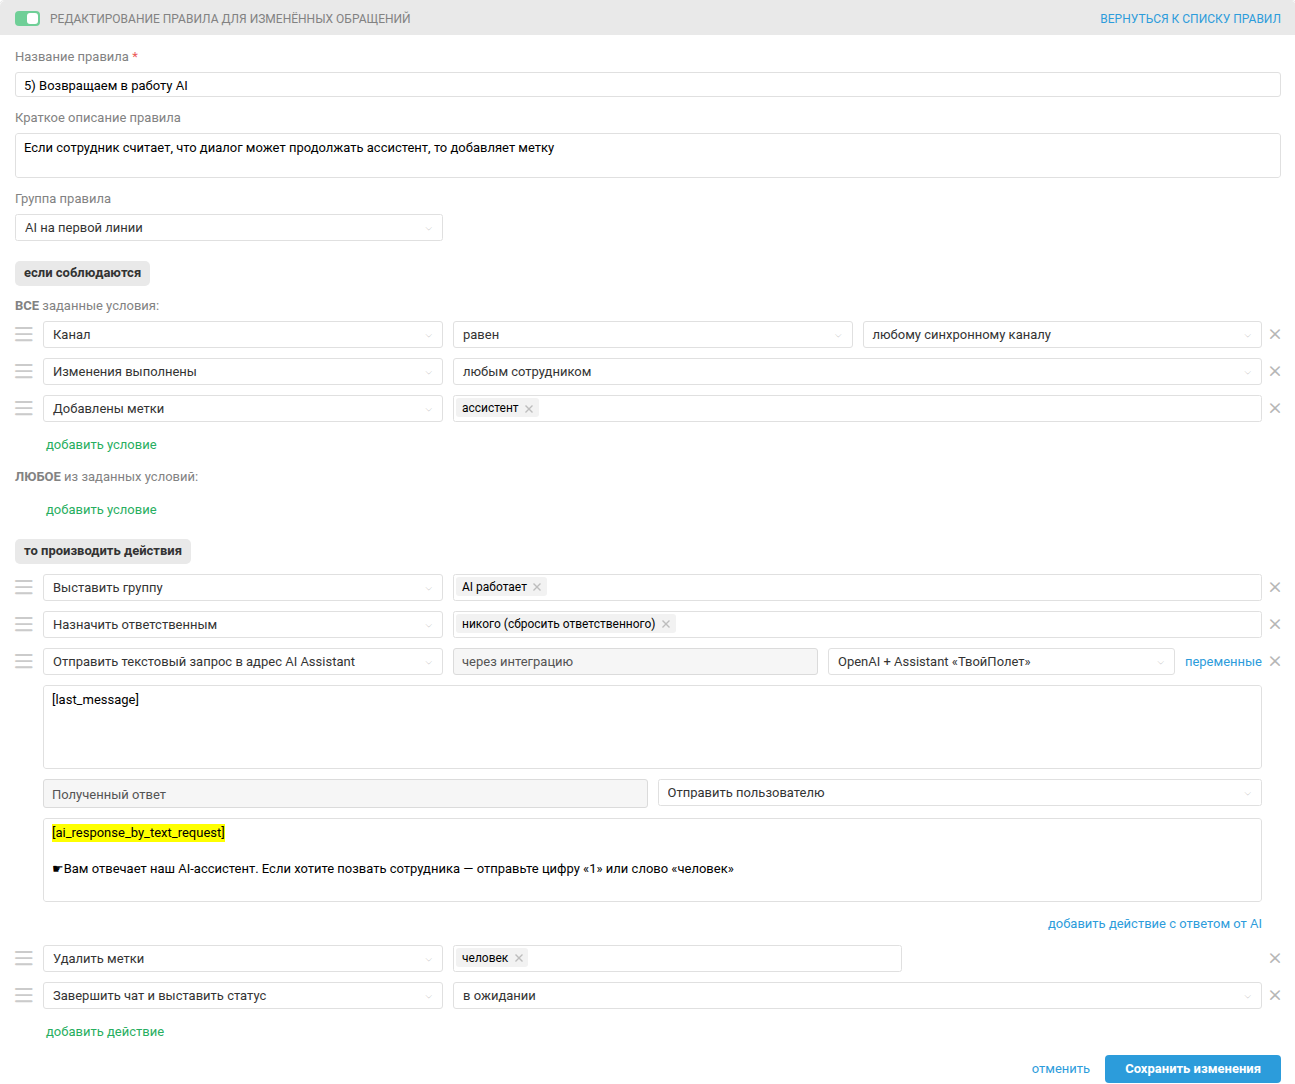This screenshot has width=1295, height=1084.
Task: Expand the «любому синхронному каналу» dropdown
Action: pos(1060,335)
